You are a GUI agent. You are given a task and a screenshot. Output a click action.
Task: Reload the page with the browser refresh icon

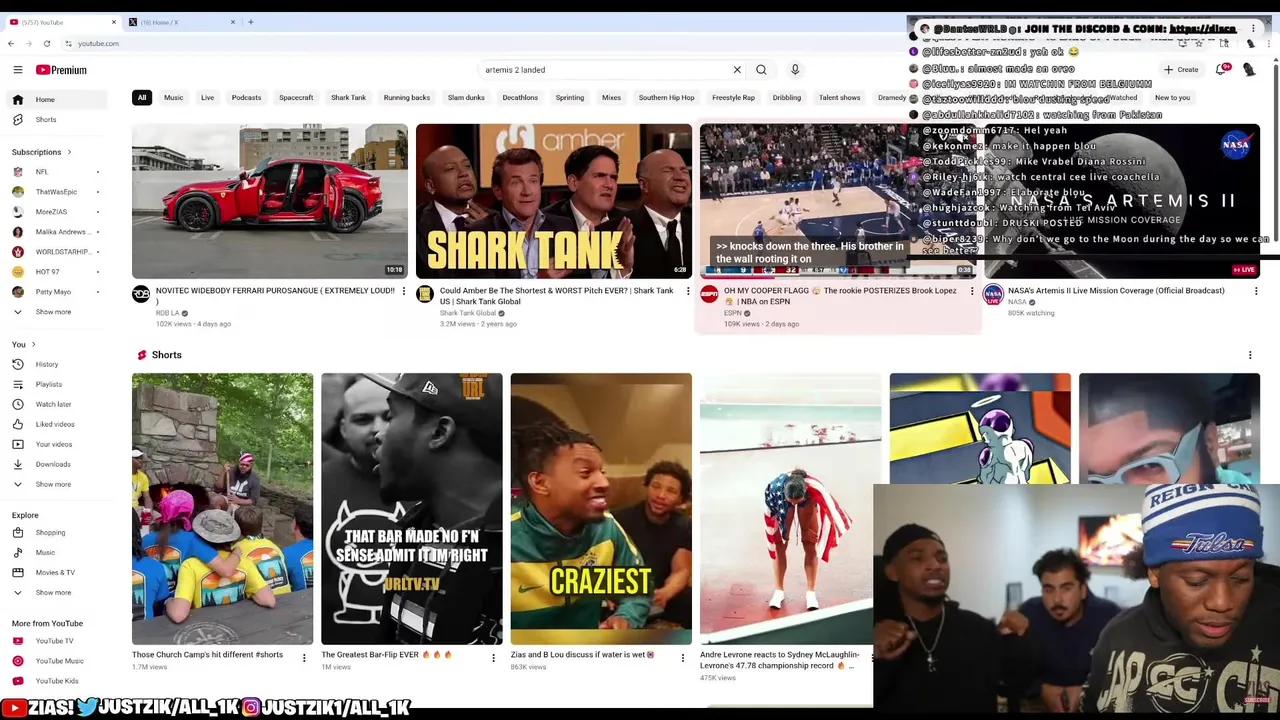[47, 43]
